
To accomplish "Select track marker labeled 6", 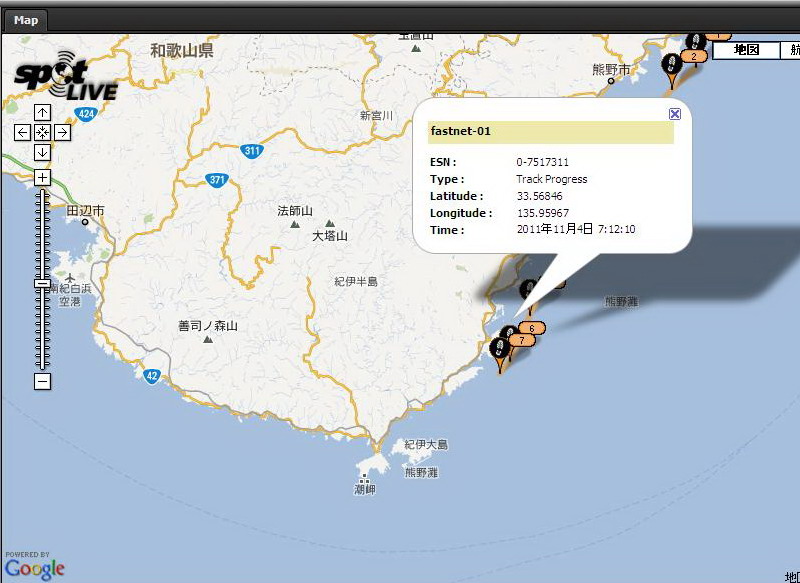I will coord(534,328).
